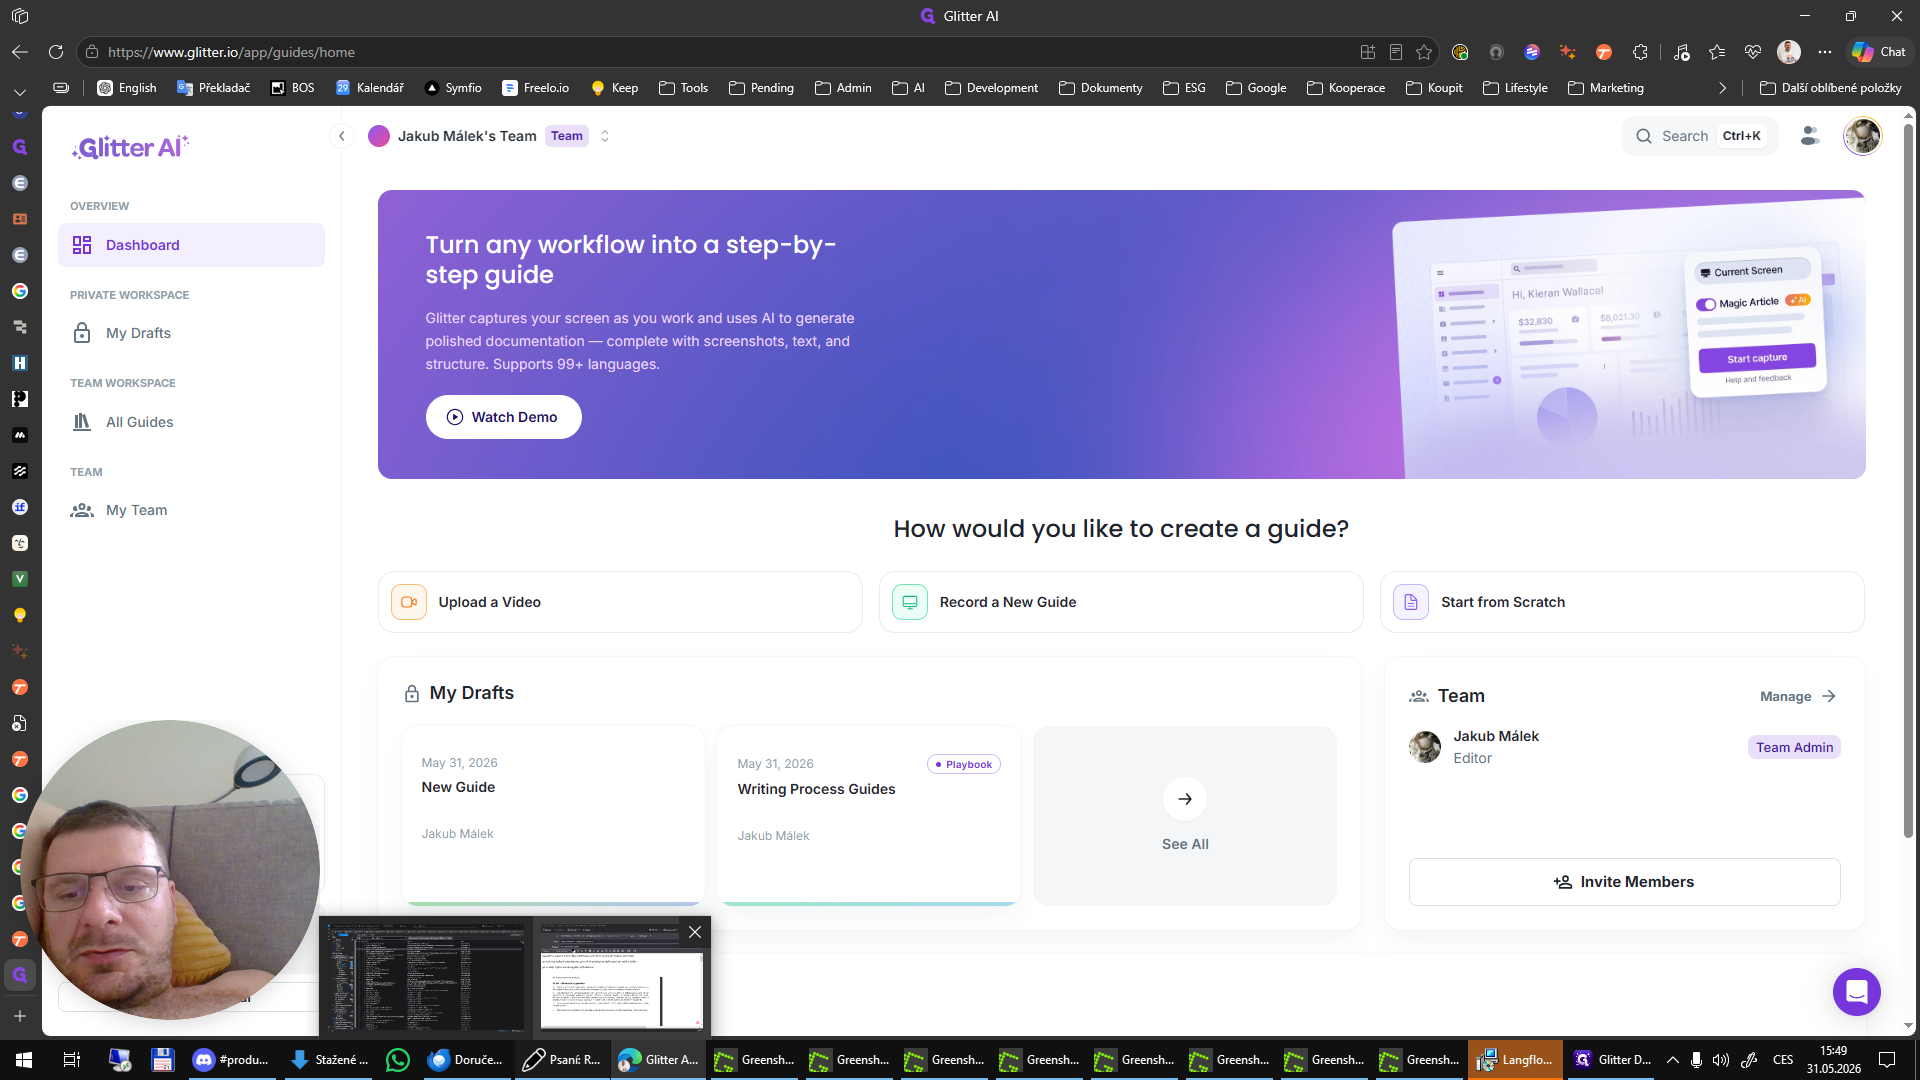The image size is (1920, 1080).
Task: Expand the Development bookmark folder
Action: [992, 88]
